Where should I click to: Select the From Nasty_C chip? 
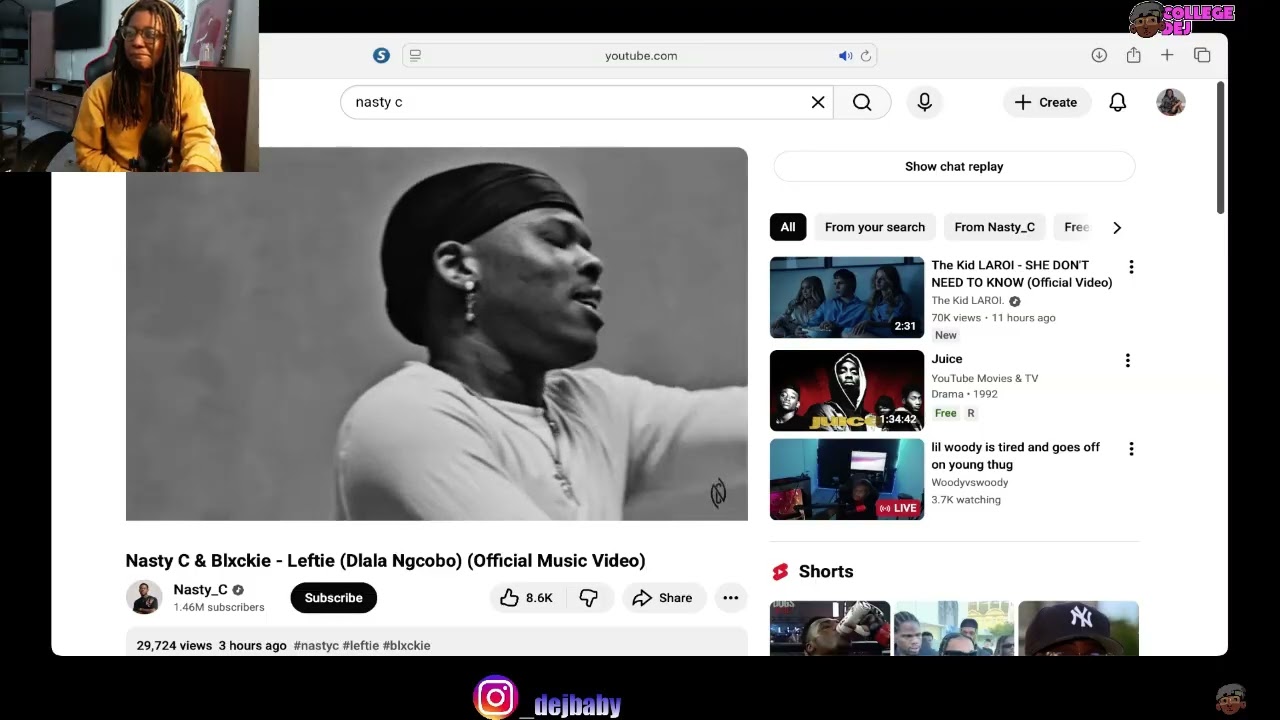tap(994, 227)
